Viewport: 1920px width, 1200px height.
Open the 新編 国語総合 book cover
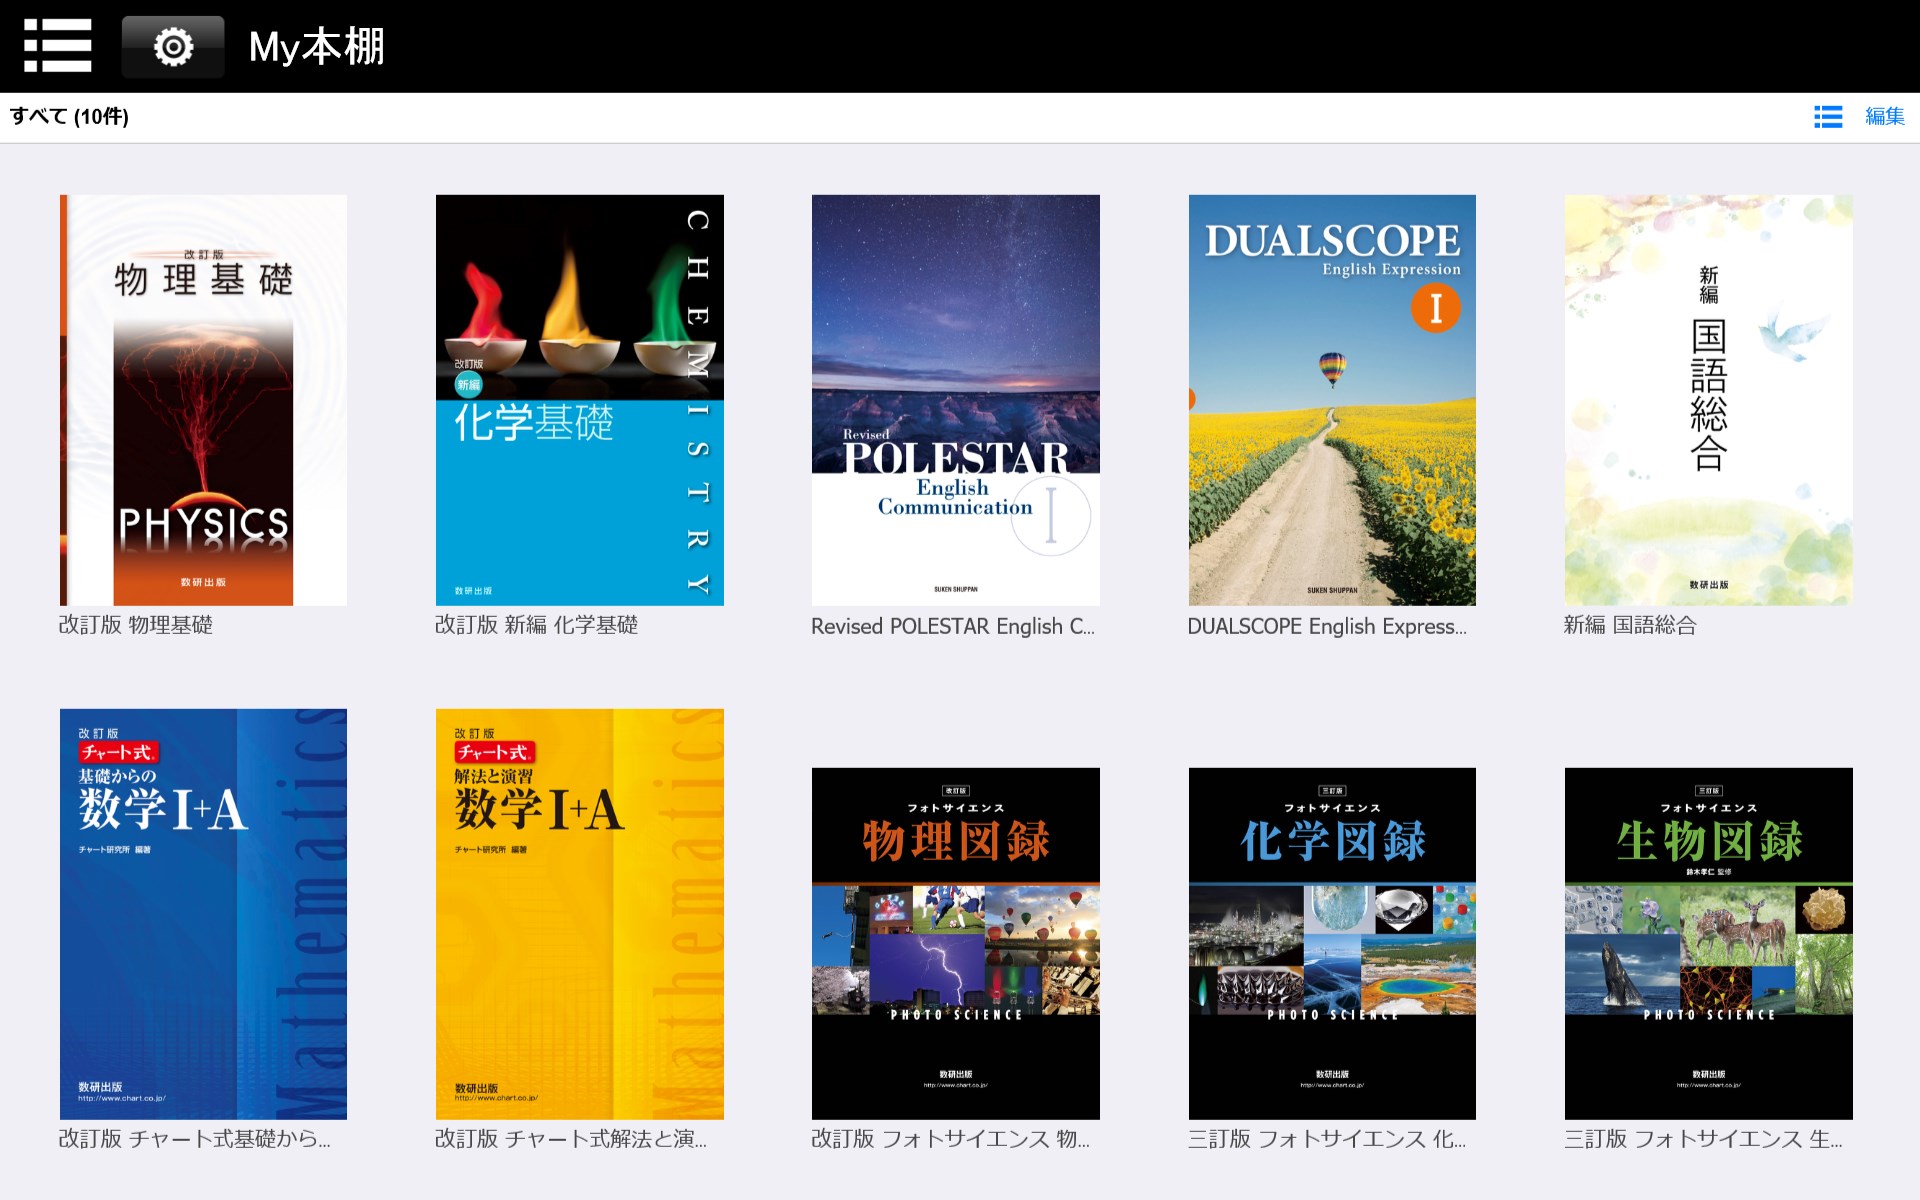click(1708, 400)
